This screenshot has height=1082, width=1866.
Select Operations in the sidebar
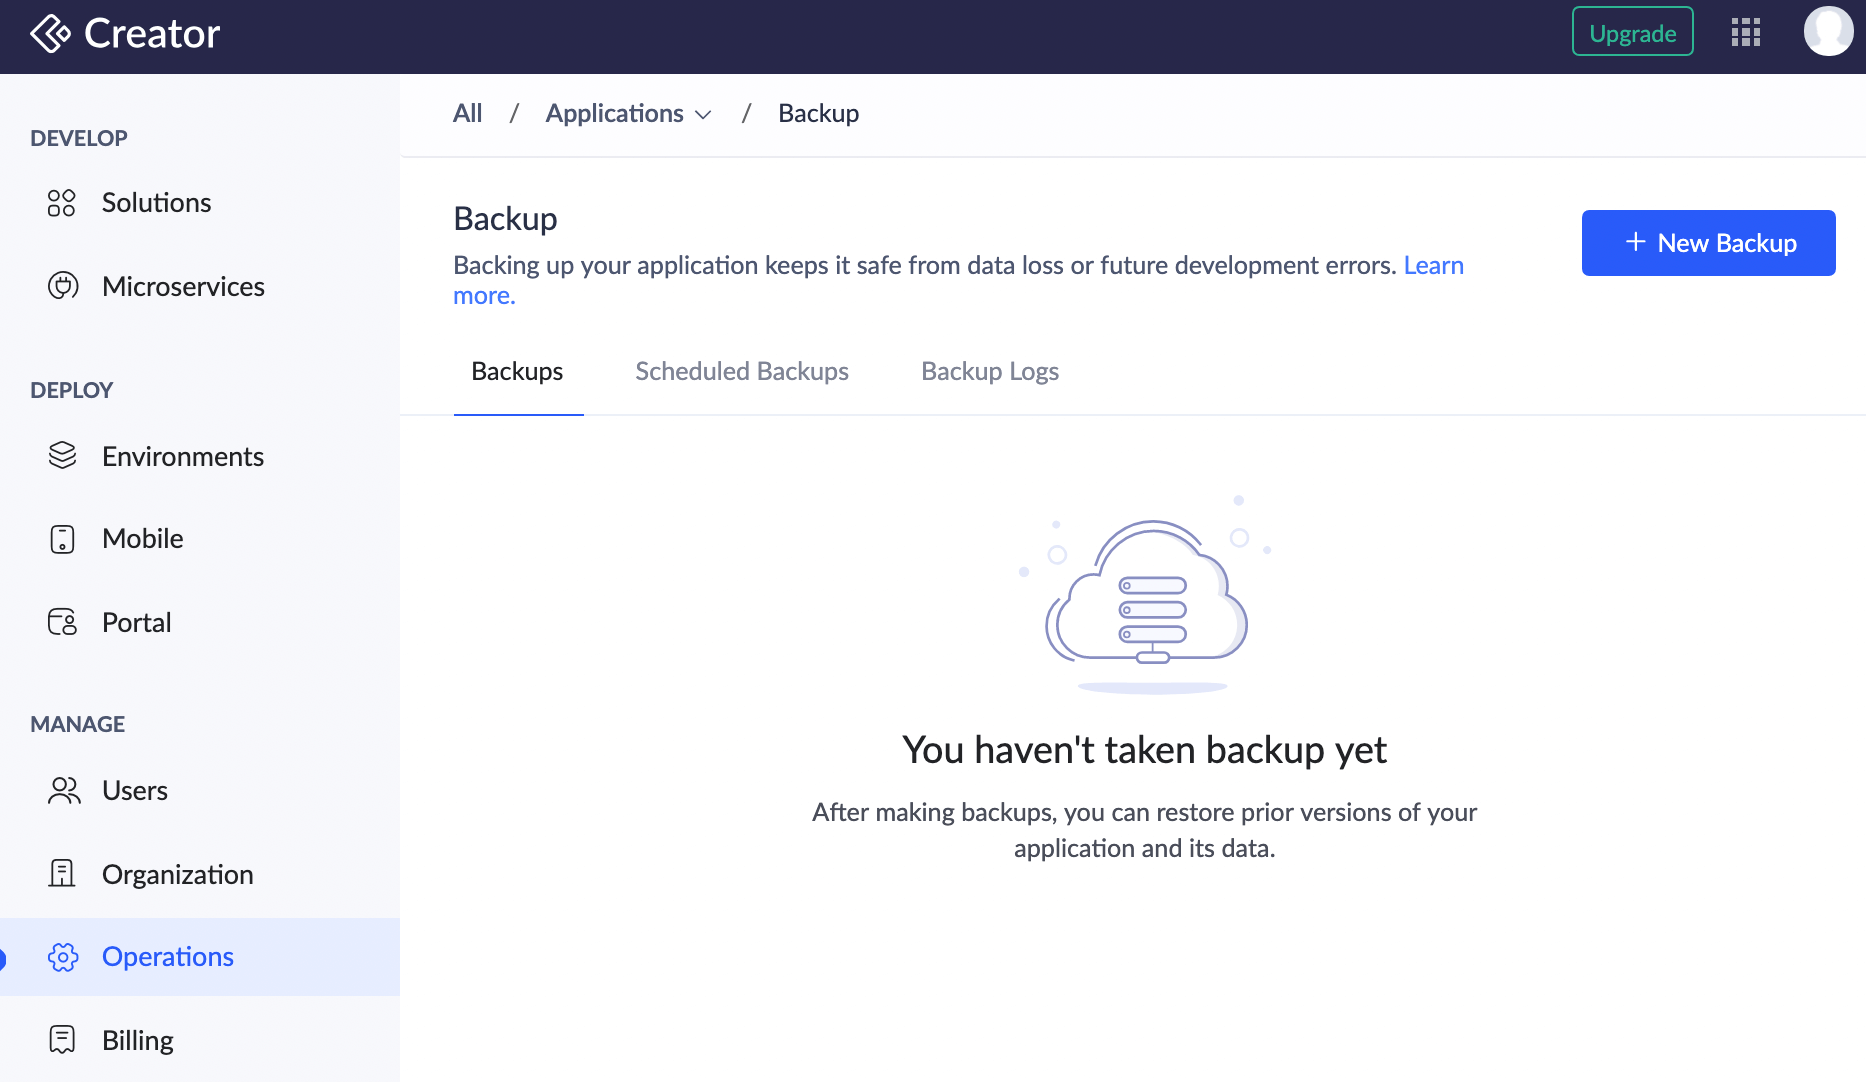(x=200, y=957)
